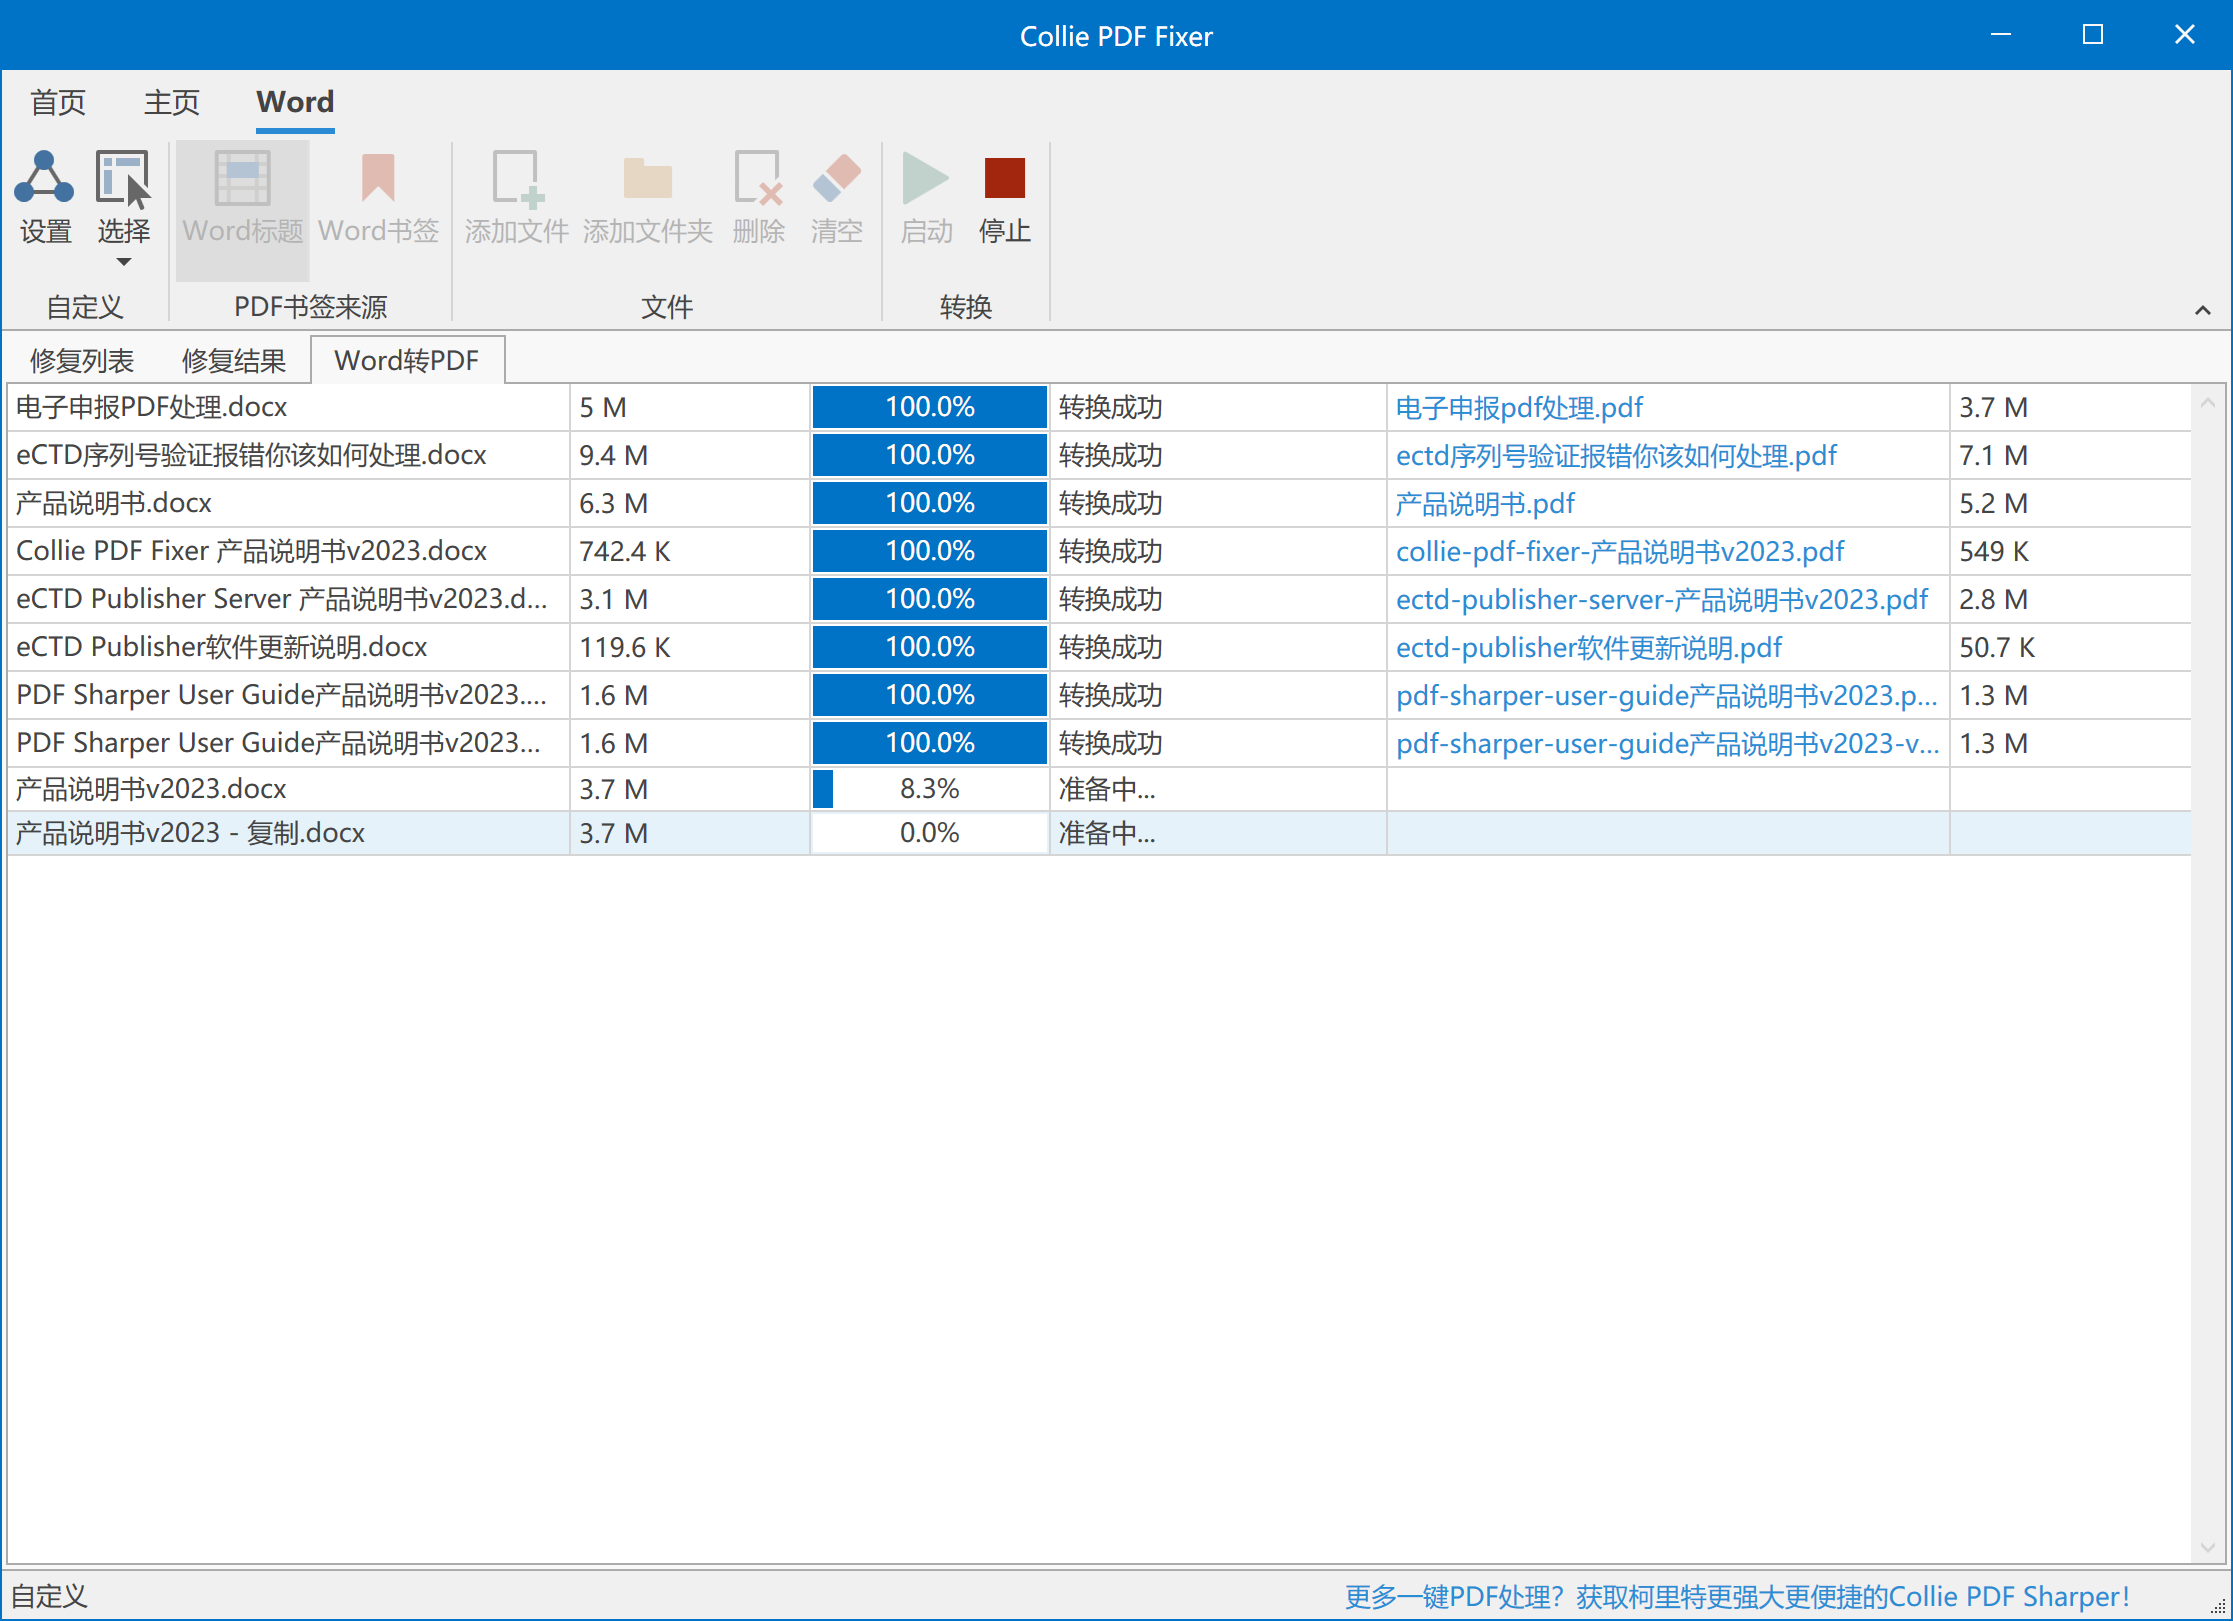Select row 电子申报PDF处理.docx

1098,407
